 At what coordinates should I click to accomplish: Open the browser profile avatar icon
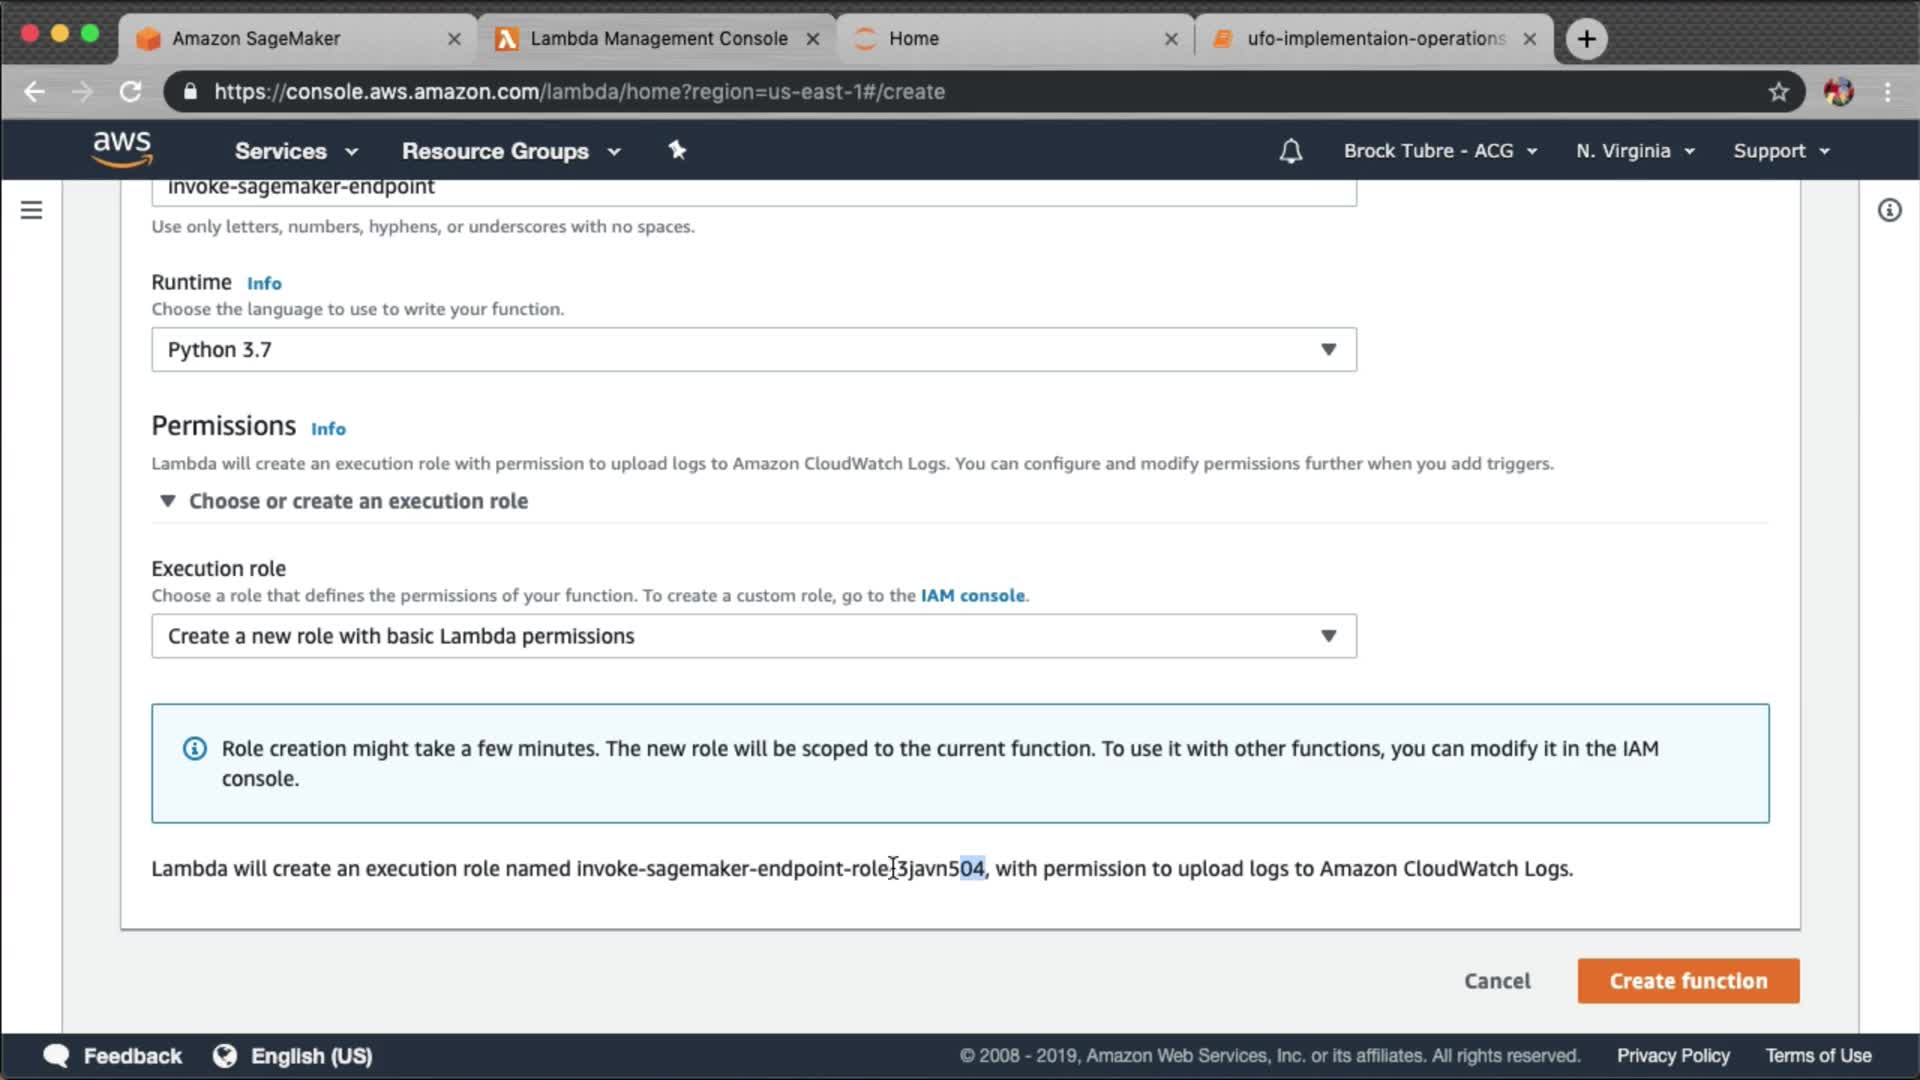click(x=1838, y=92)
